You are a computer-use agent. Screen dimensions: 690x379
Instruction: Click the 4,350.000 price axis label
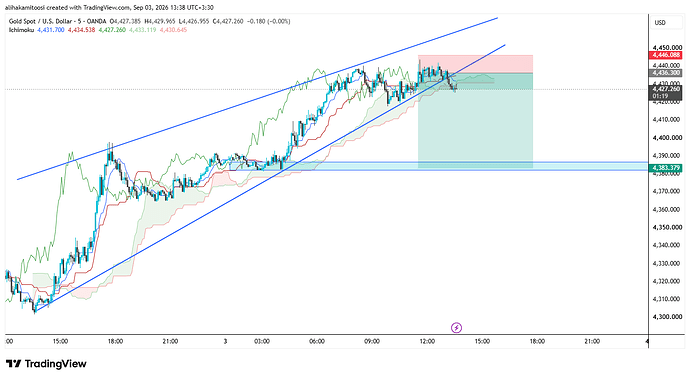[x=668, y=227]
